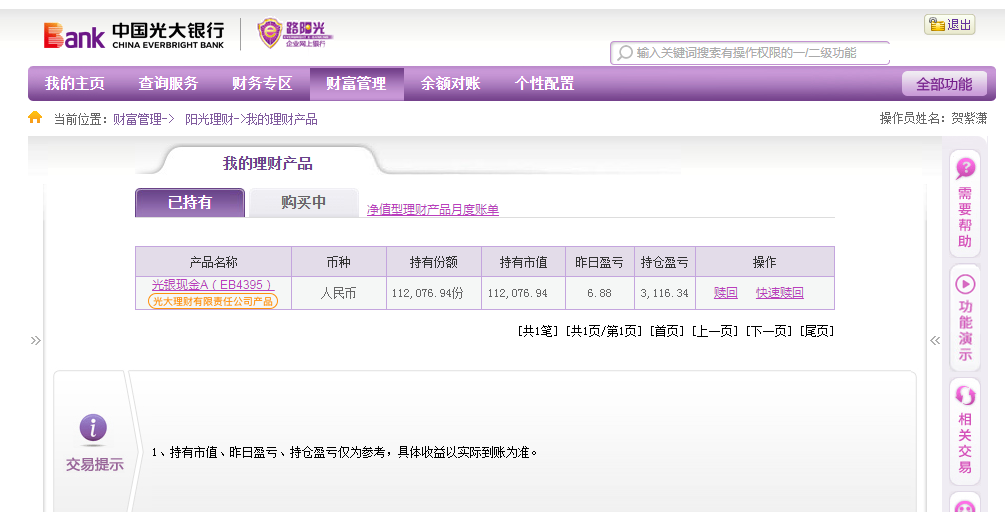Image resolution: width=1005 pixels, height=512 pixels.
Task: Click the search magnifier icon
Action: tap(625, 53)
